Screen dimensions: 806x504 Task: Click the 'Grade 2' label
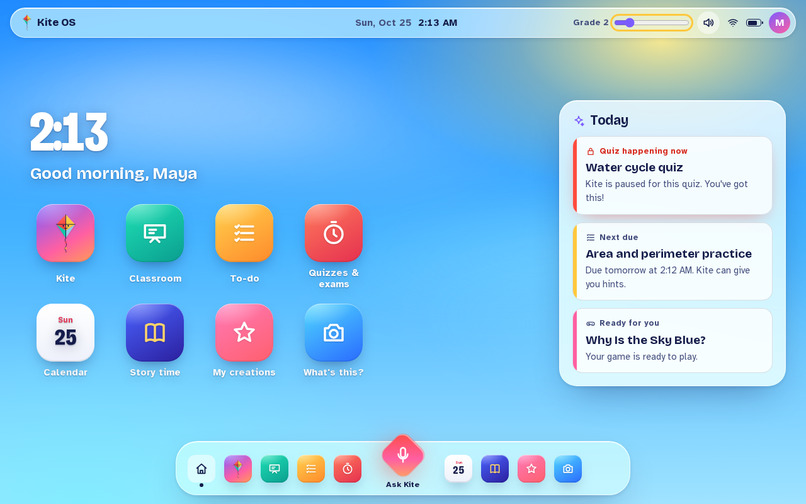[591, 23]
